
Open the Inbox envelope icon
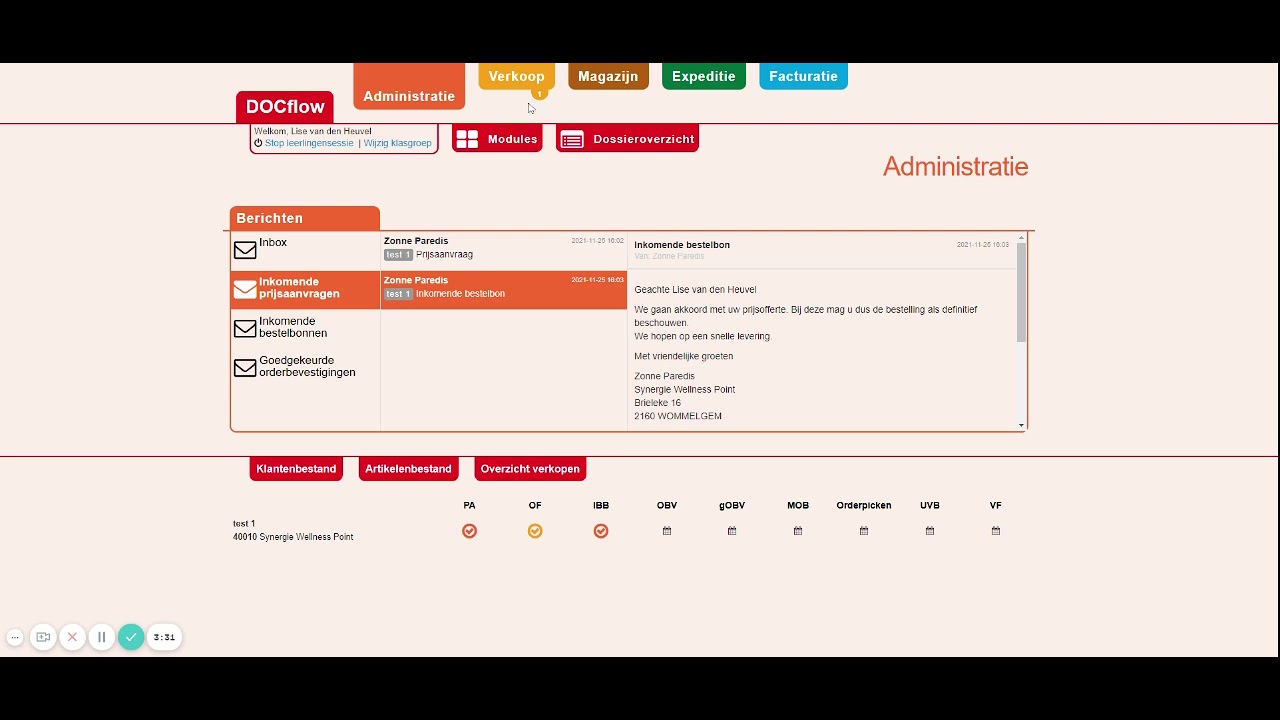point(245,250)
